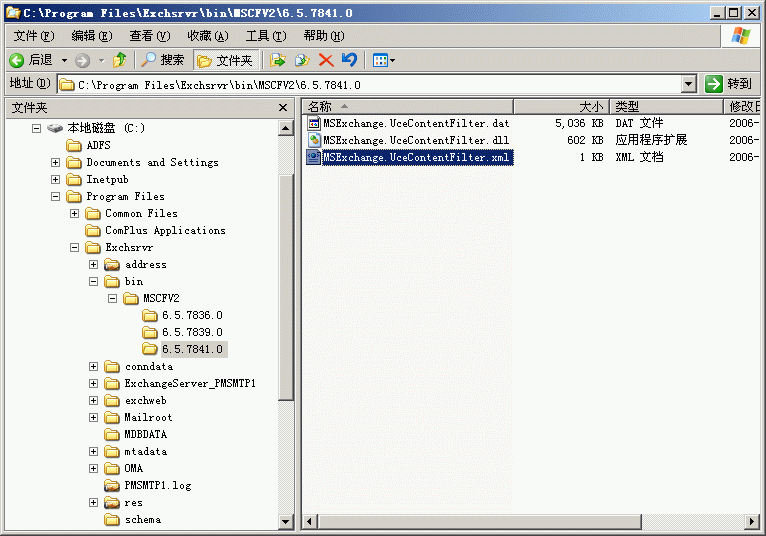The height and width of the screenshot is (536, 766).
Task: Click the 转到 Go button
Action: [729, 84]
